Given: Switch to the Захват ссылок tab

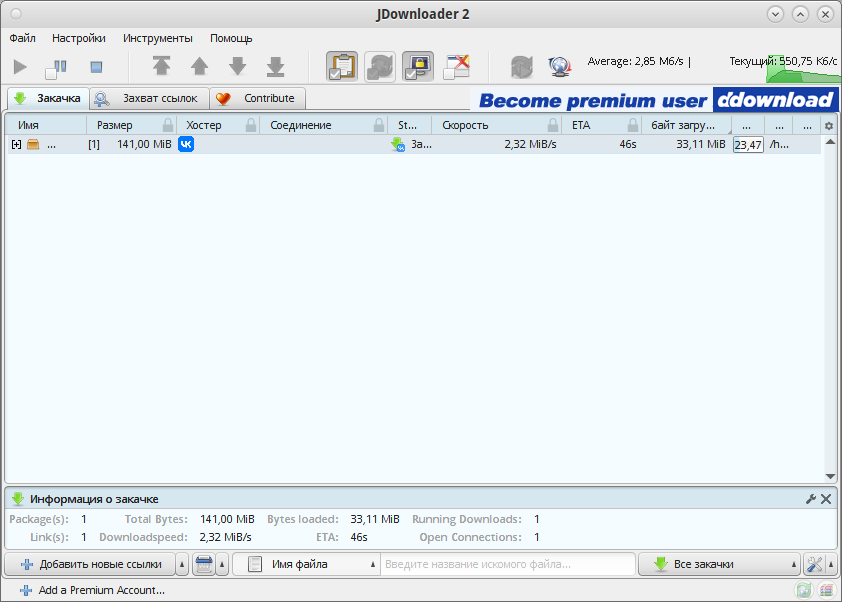Looking at the screenshot, I should point(149,98).
